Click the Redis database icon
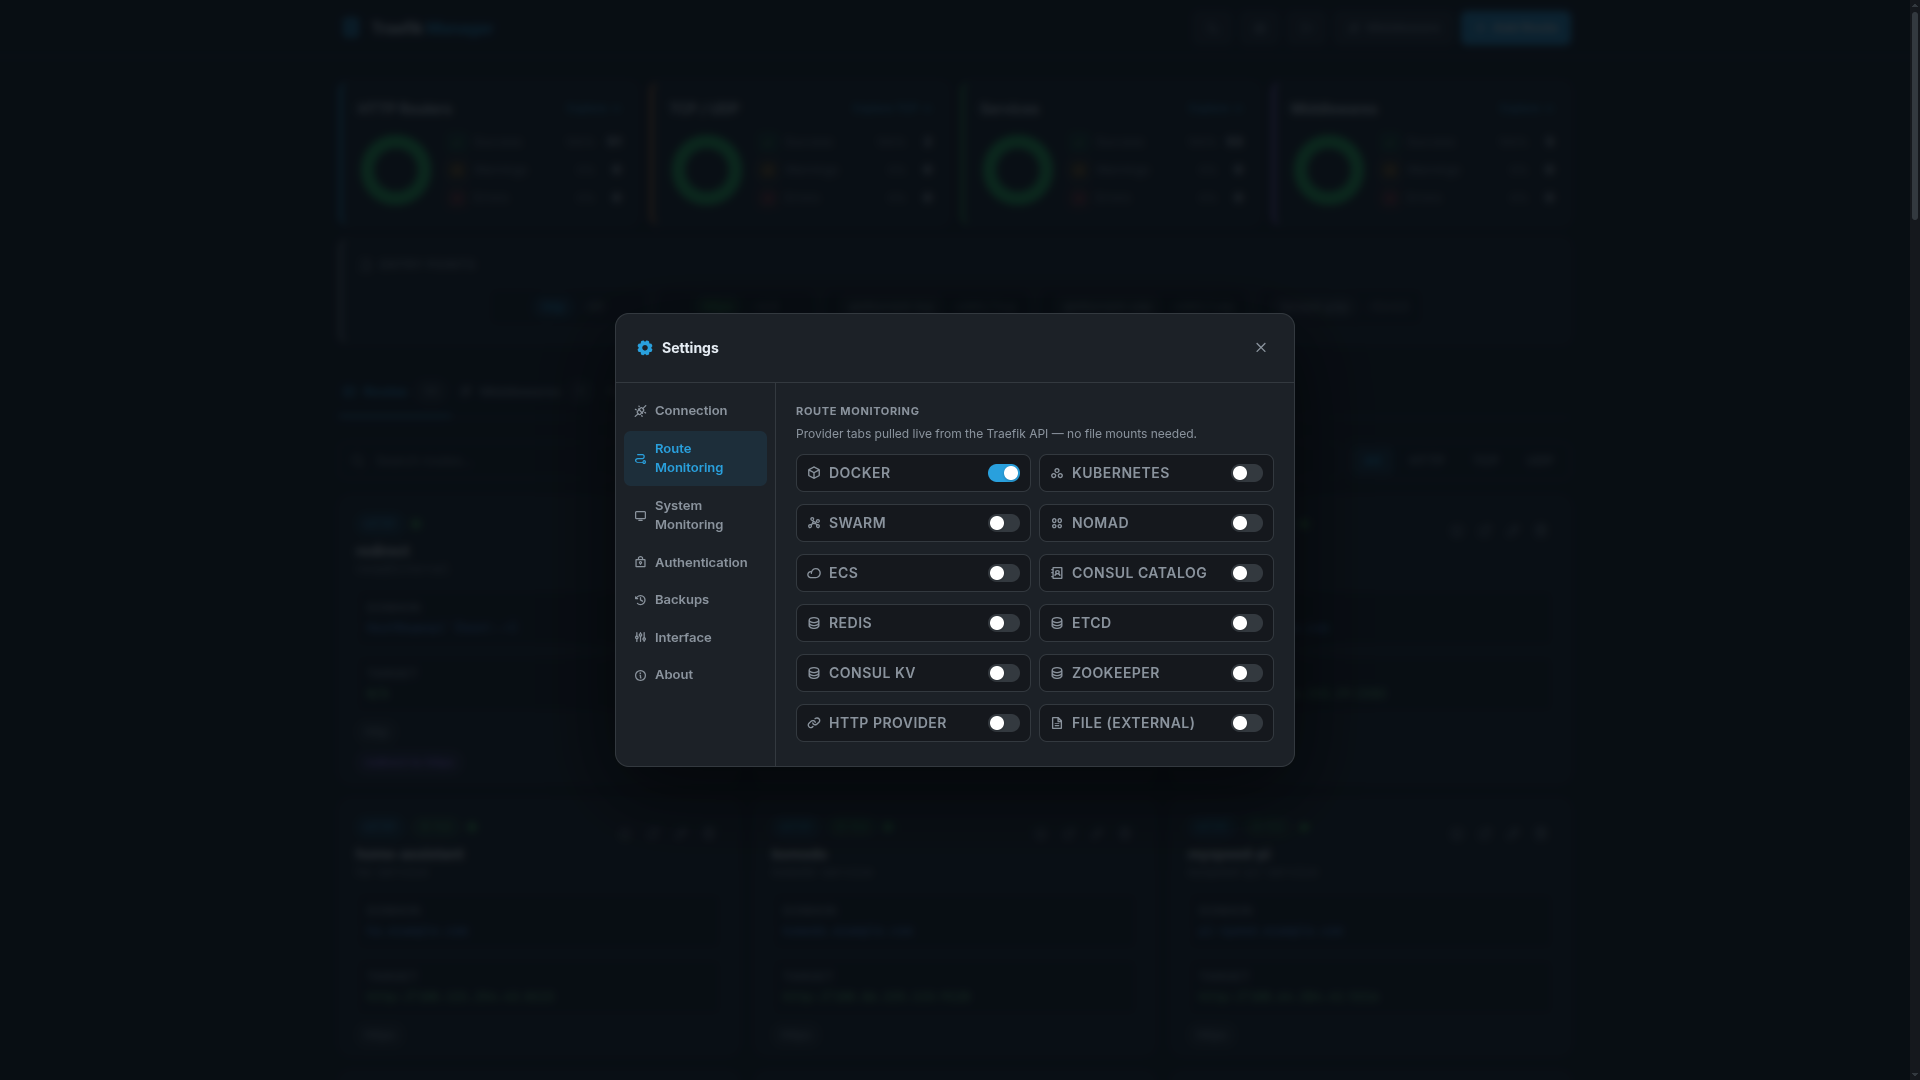1920x1080 pixels. coord(813,623)
